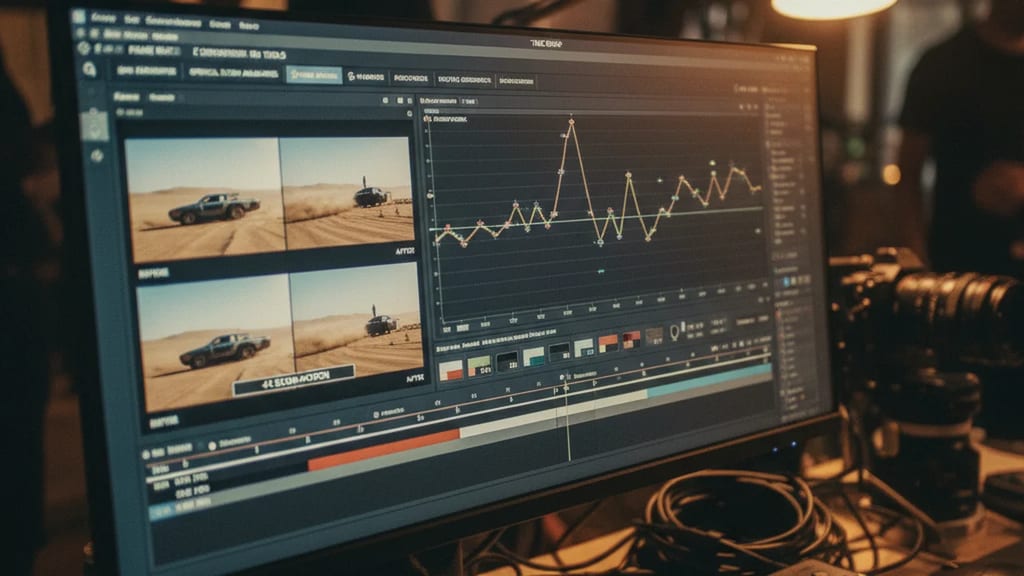The width and height of the screenshot is (1024, 576).
Task: Select the highlighted light-blue tab
Action: [x=314, y=75]
